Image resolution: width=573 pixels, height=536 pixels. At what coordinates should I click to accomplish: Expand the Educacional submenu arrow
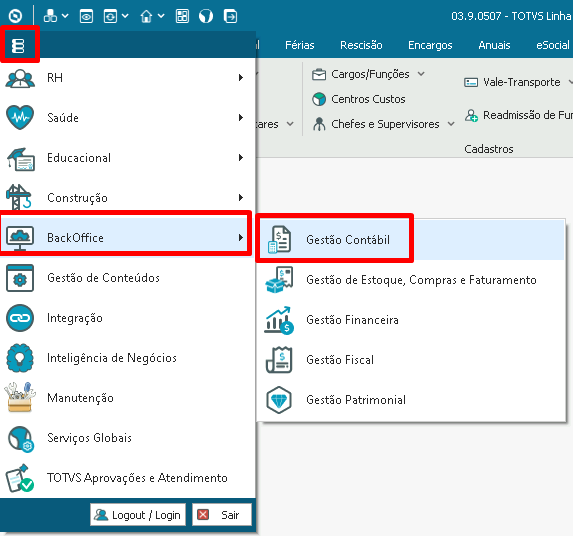tap(240, 157)
